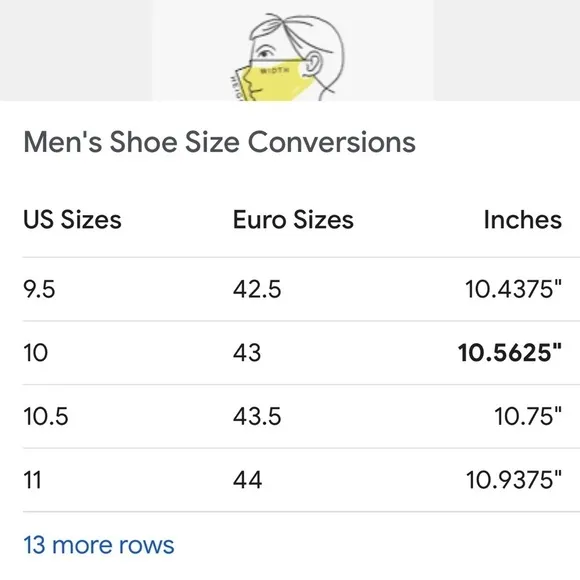The image size is (580, 580).
Task: Click the Euro size 42.5 cell
Action: click(257, 289)
